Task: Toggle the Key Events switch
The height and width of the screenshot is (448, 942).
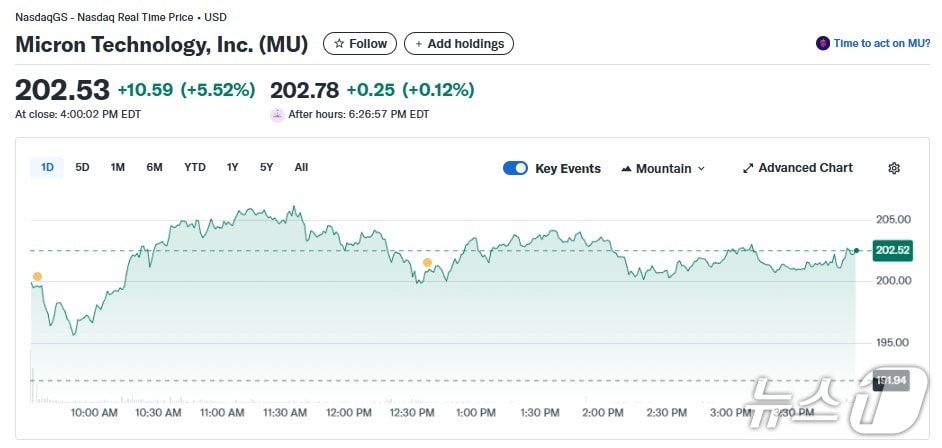Action: pyautogui.click(x=515, y=168)
